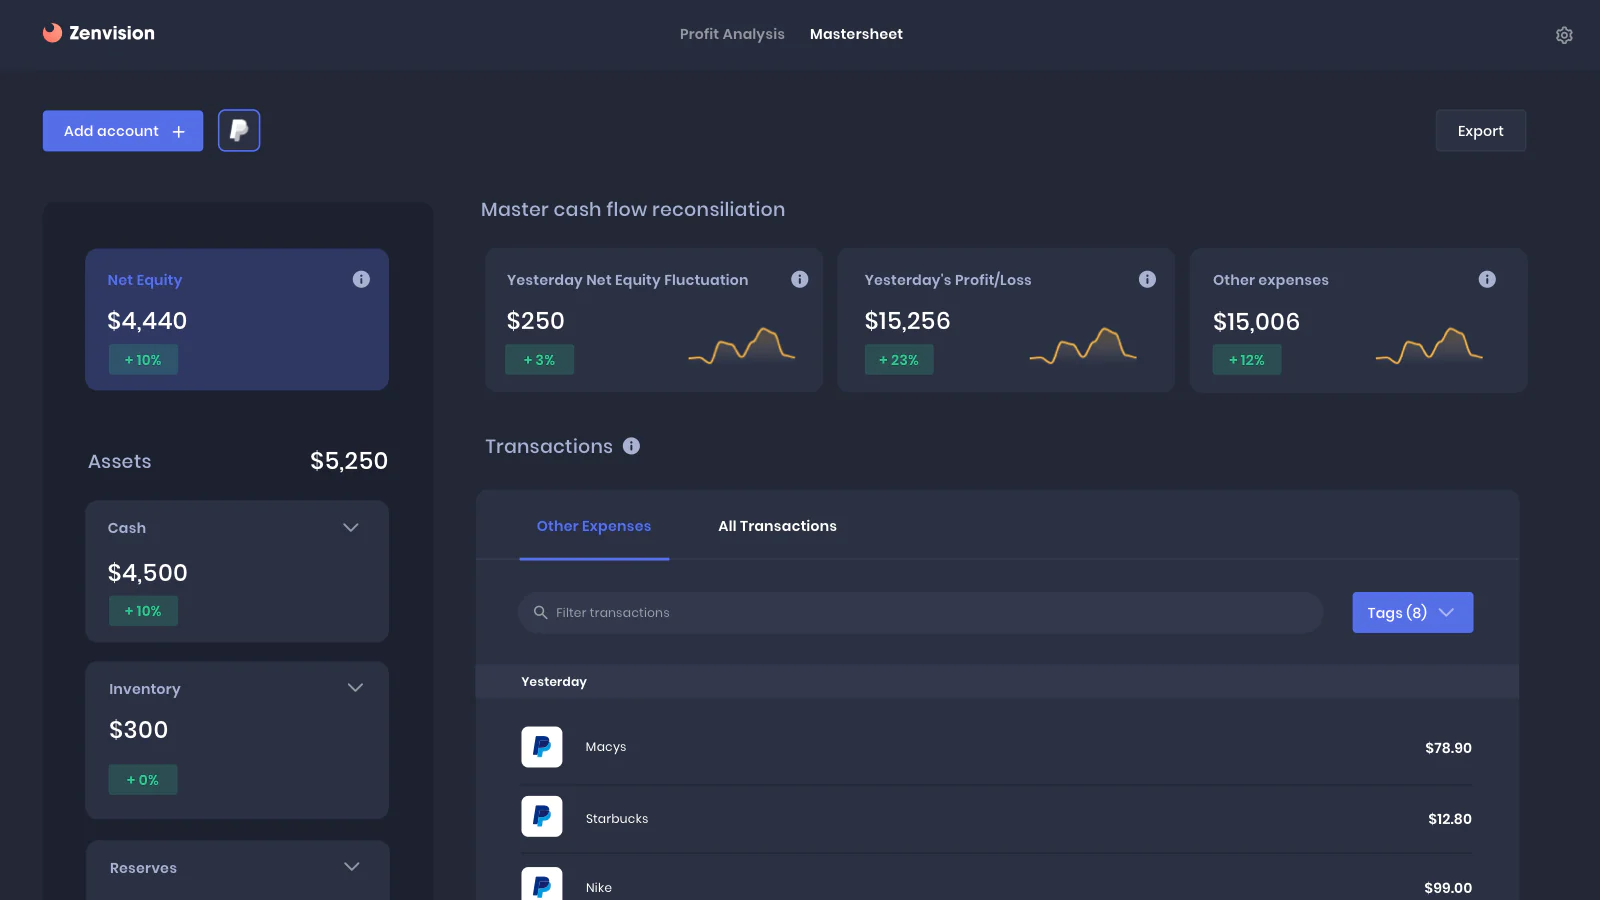Open the Mastersheet page

point(856,34)
